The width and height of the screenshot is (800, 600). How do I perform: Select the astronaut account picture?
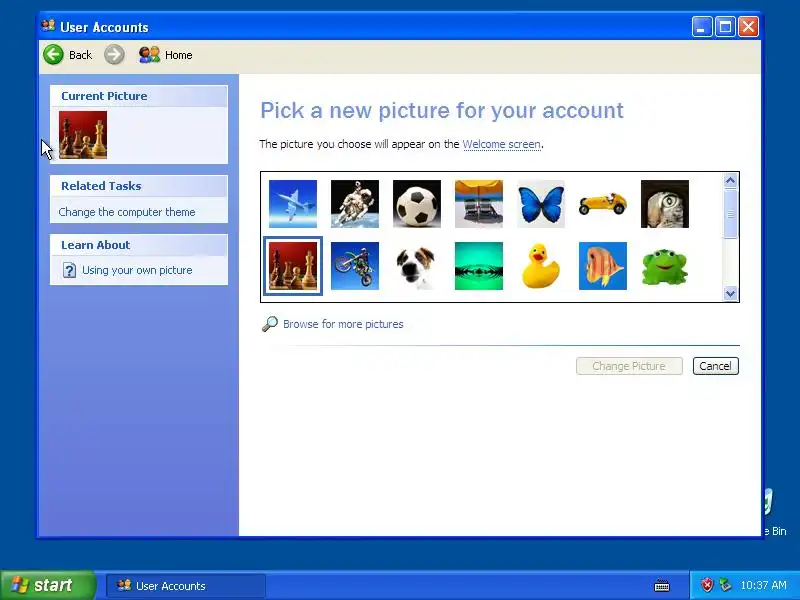click(x=355, y=204)
